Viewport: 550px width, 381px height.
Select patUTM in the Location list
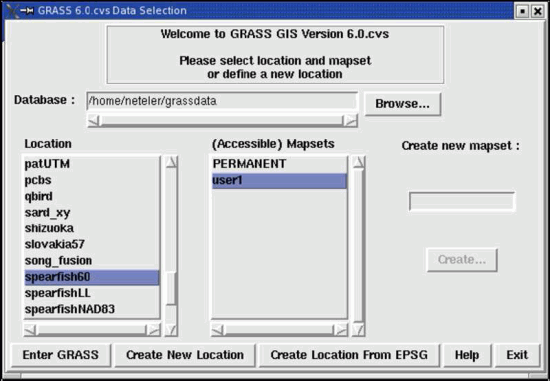[x=92, y=164]
